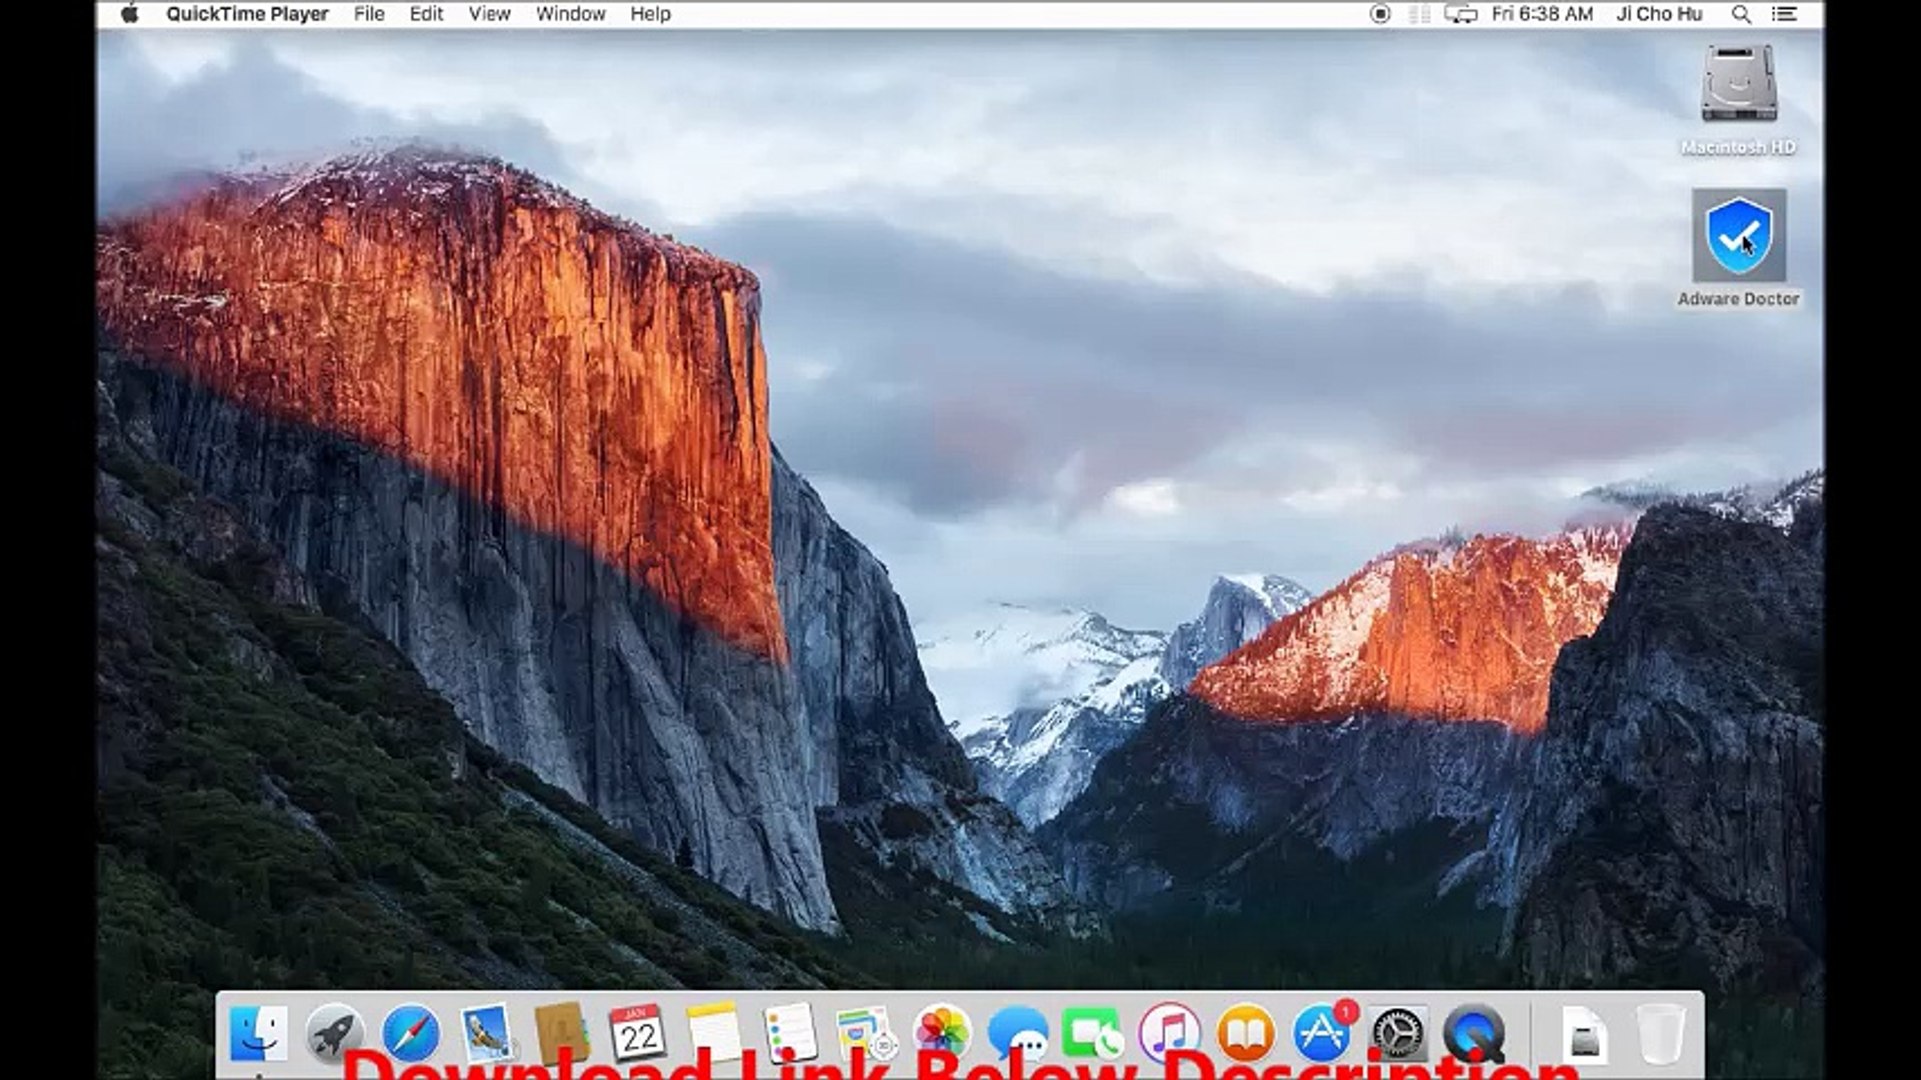Open Launchpad rocket icon in dock
The image size is (1921, 1080).
click(x=334, y=1033)
